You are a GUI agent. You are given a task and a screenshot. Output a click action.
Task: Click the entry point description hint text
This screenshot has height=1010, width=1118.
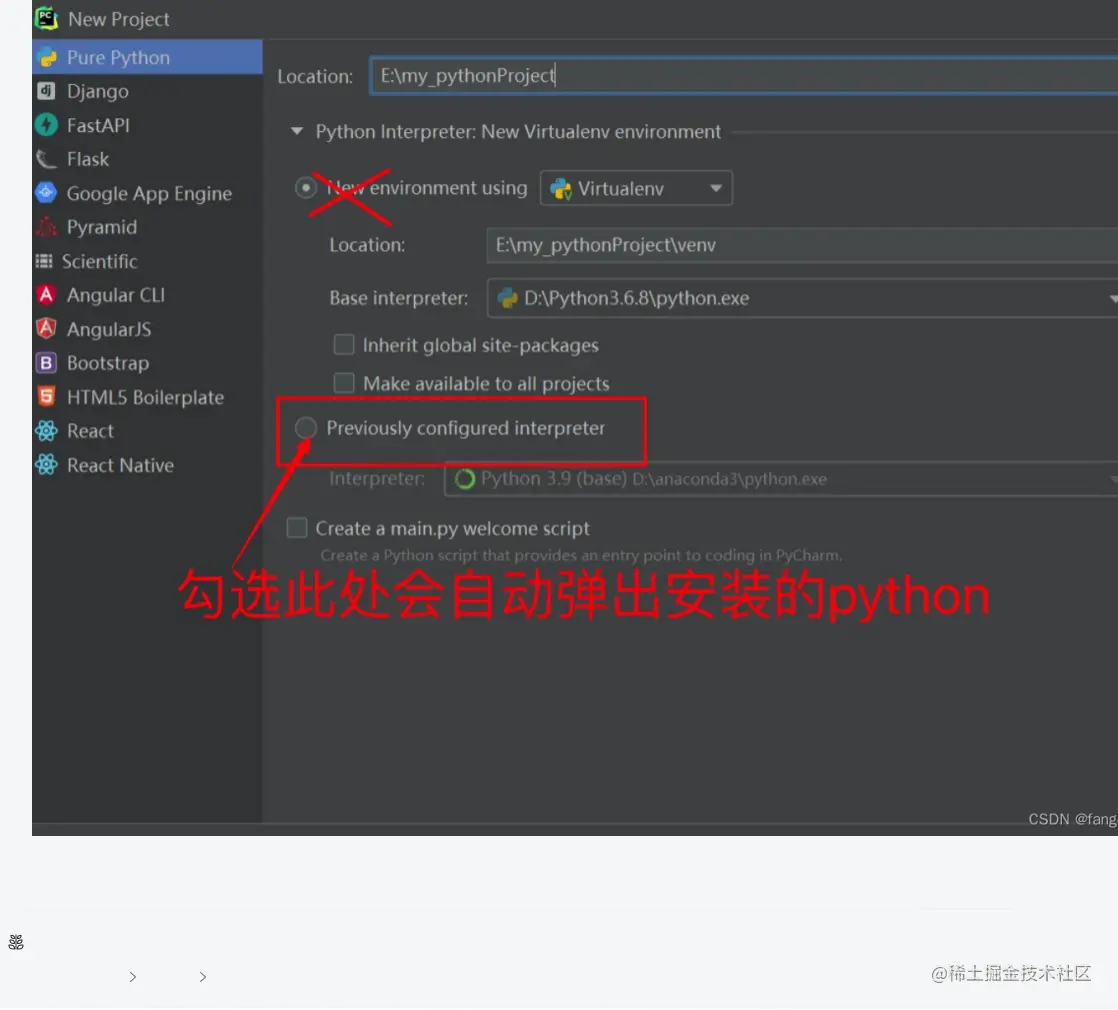tap(581, 555)
